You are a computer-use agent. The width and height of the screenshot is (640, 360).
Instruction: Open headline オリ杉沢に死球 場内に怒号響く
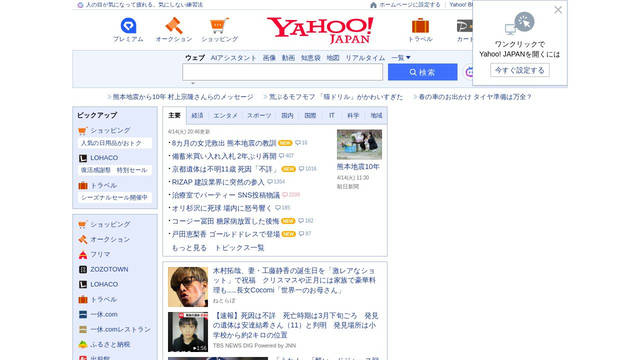click(x=221, y=208)
